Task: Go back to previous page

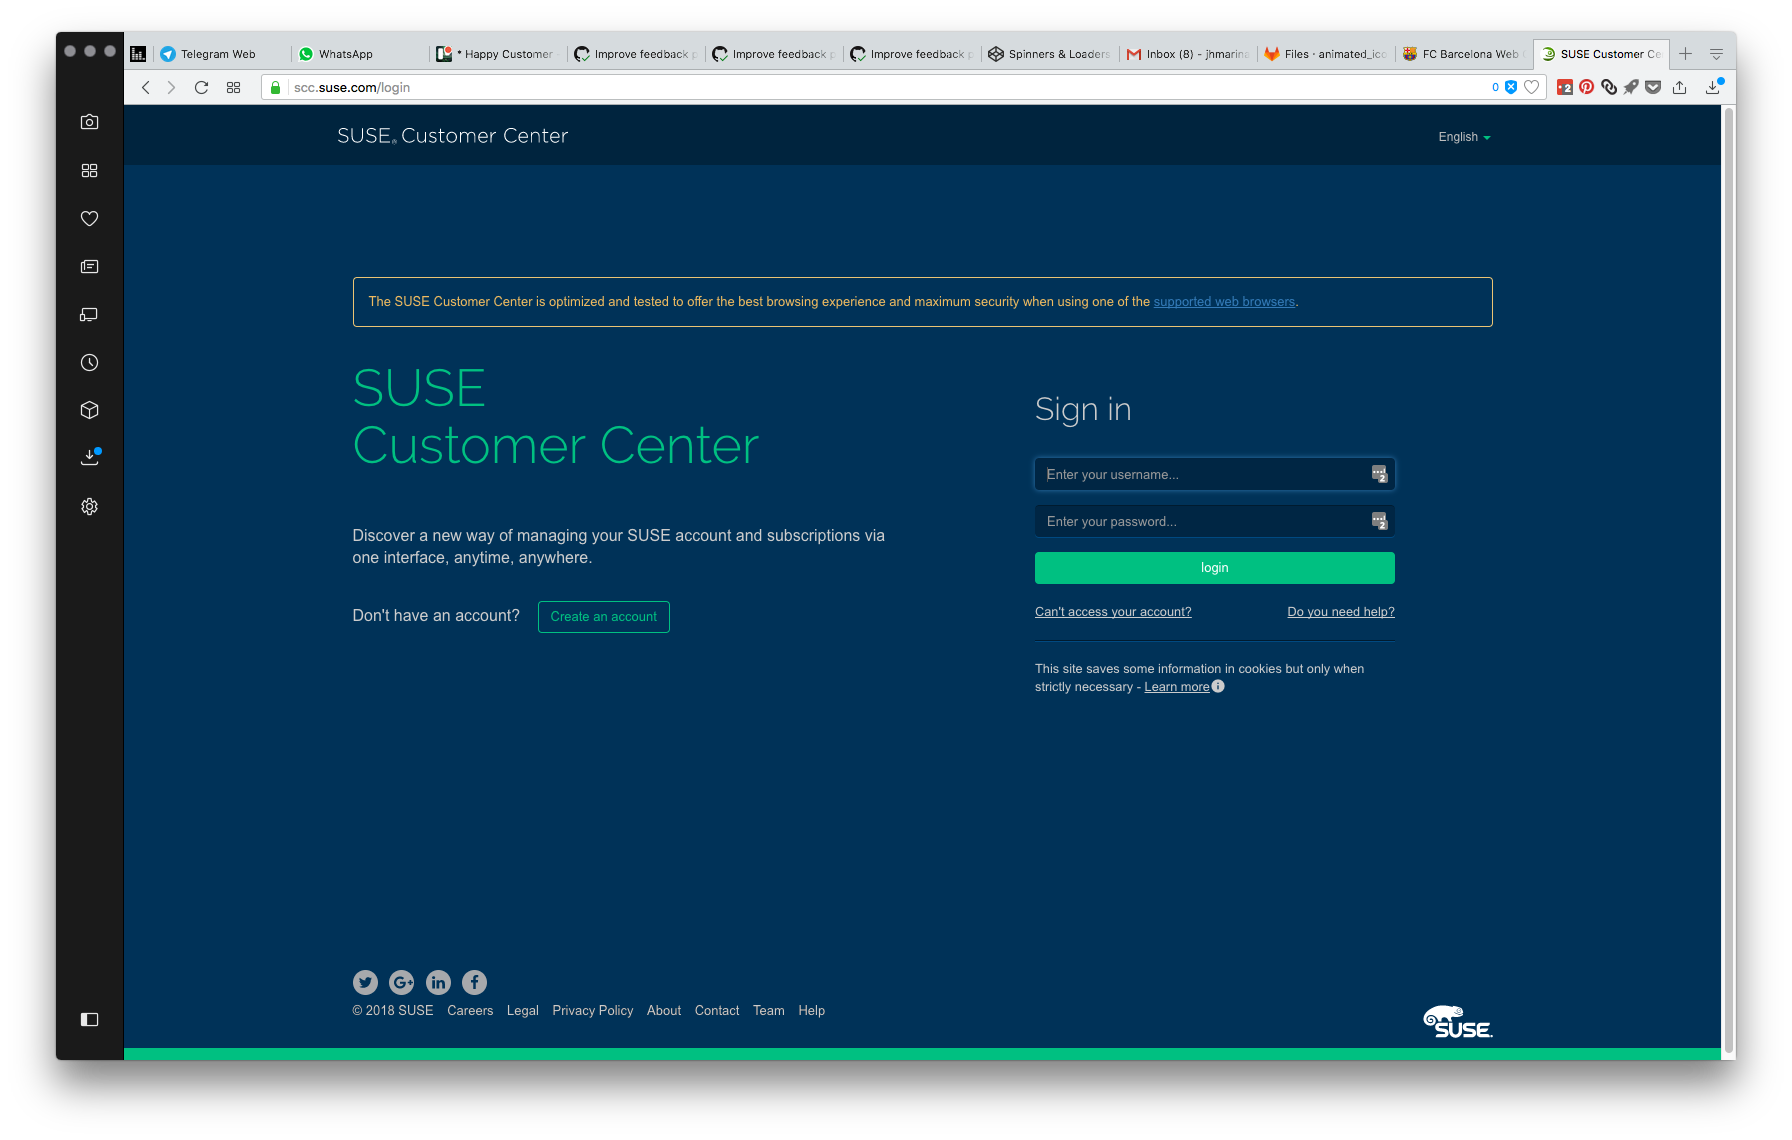Action: tap(146, 87)
